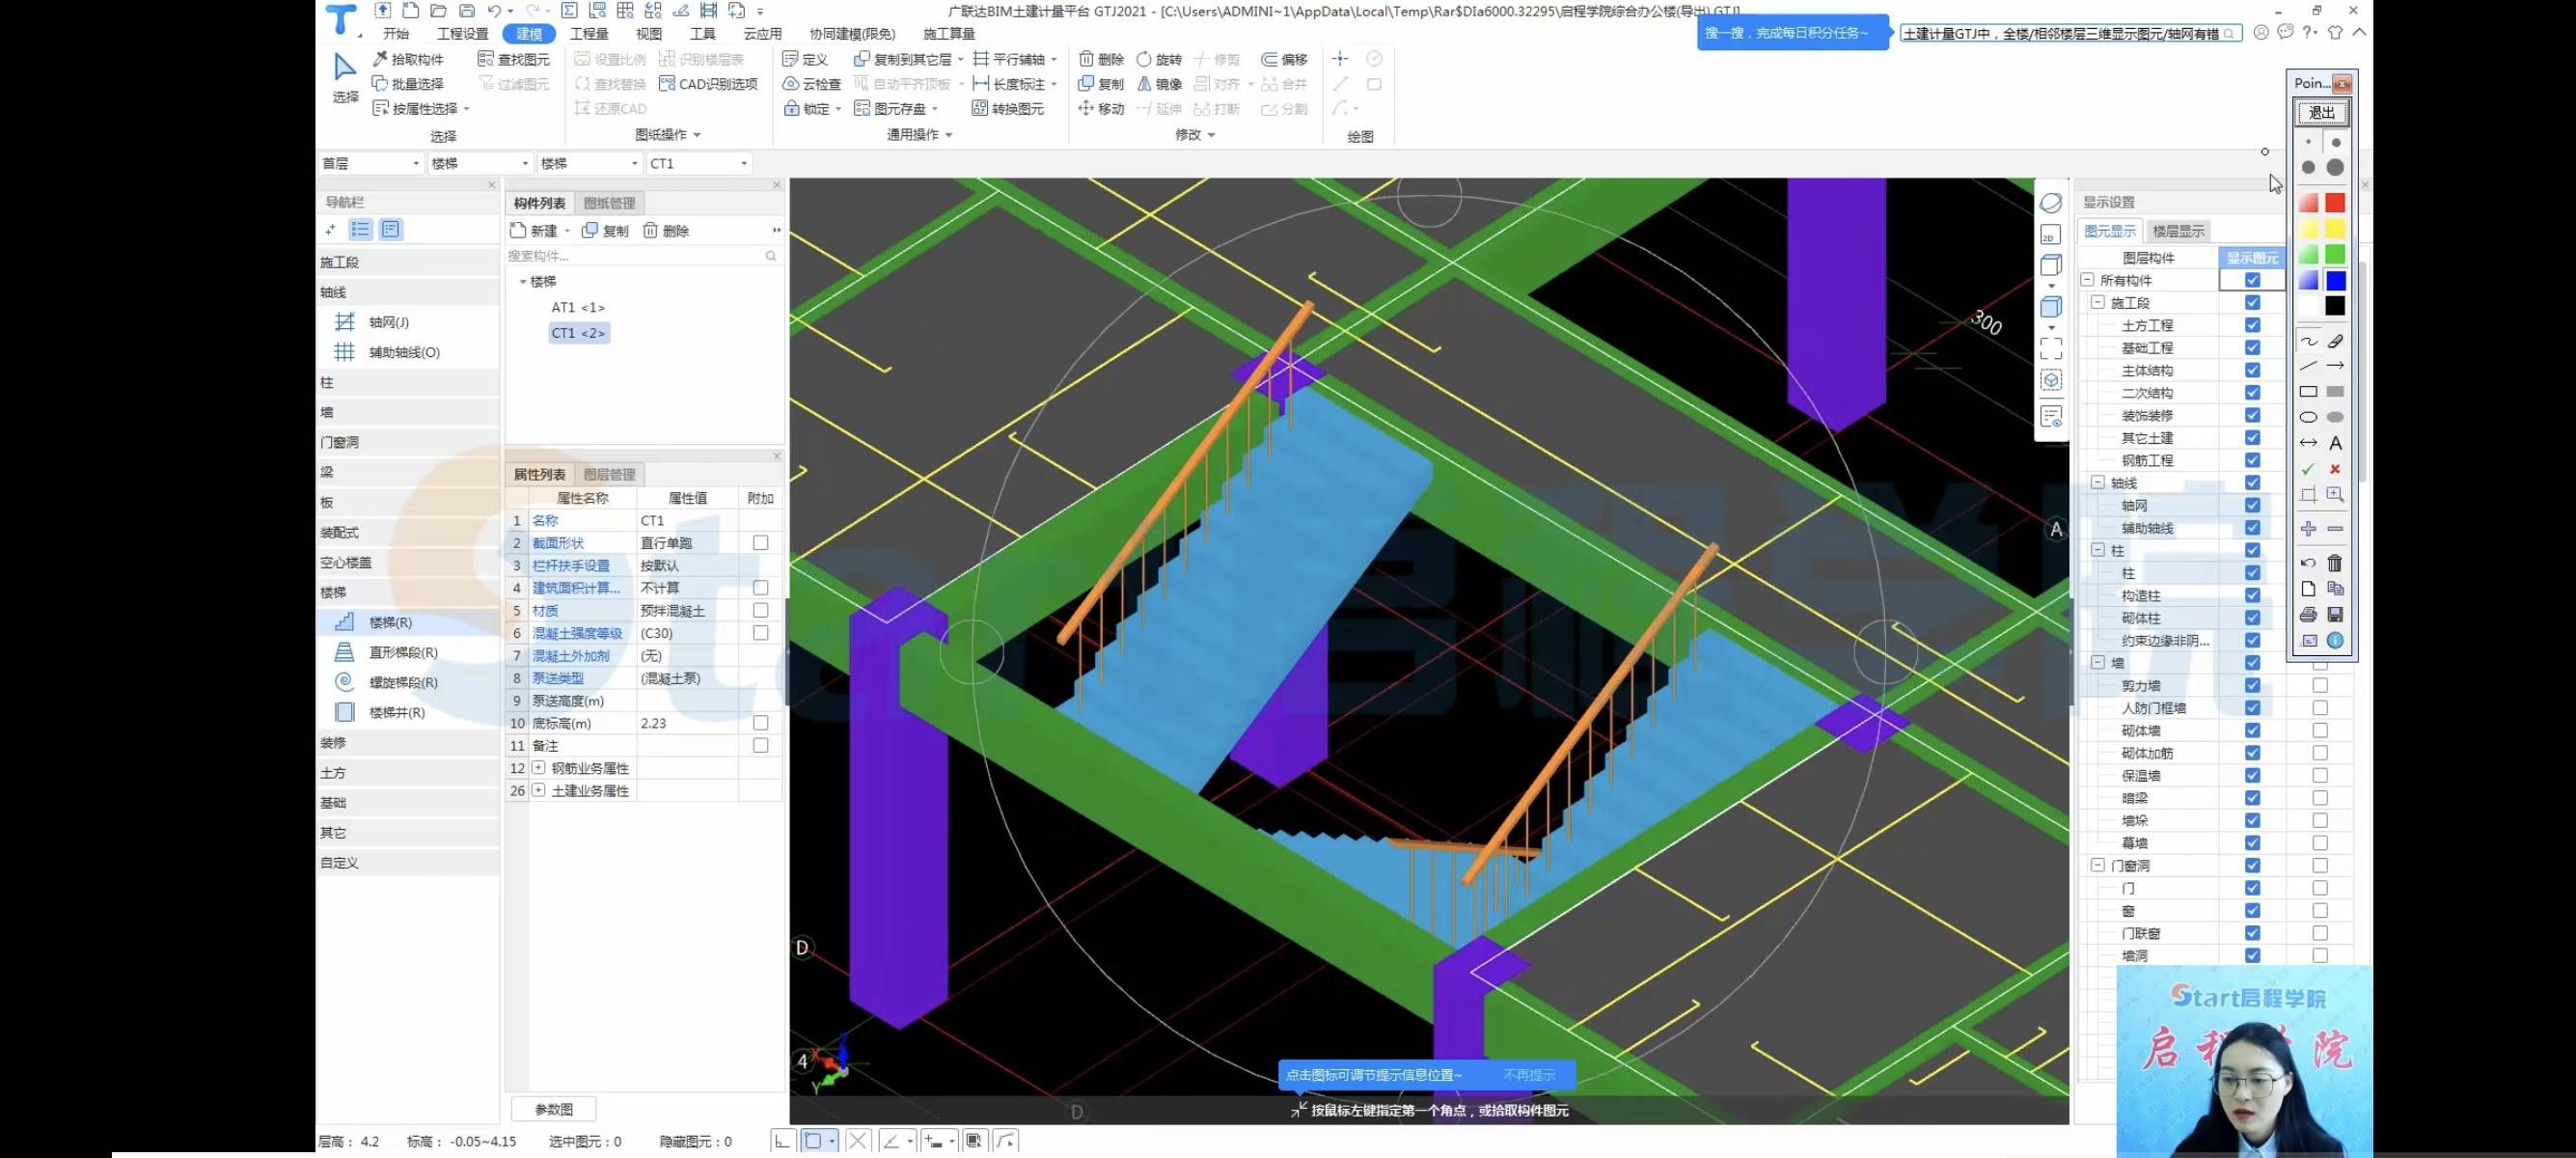The height and width of the screenshot is (1158, 2576).
Task: Check 截面形状 additional checkbox in properties
Action: point(761,543)
